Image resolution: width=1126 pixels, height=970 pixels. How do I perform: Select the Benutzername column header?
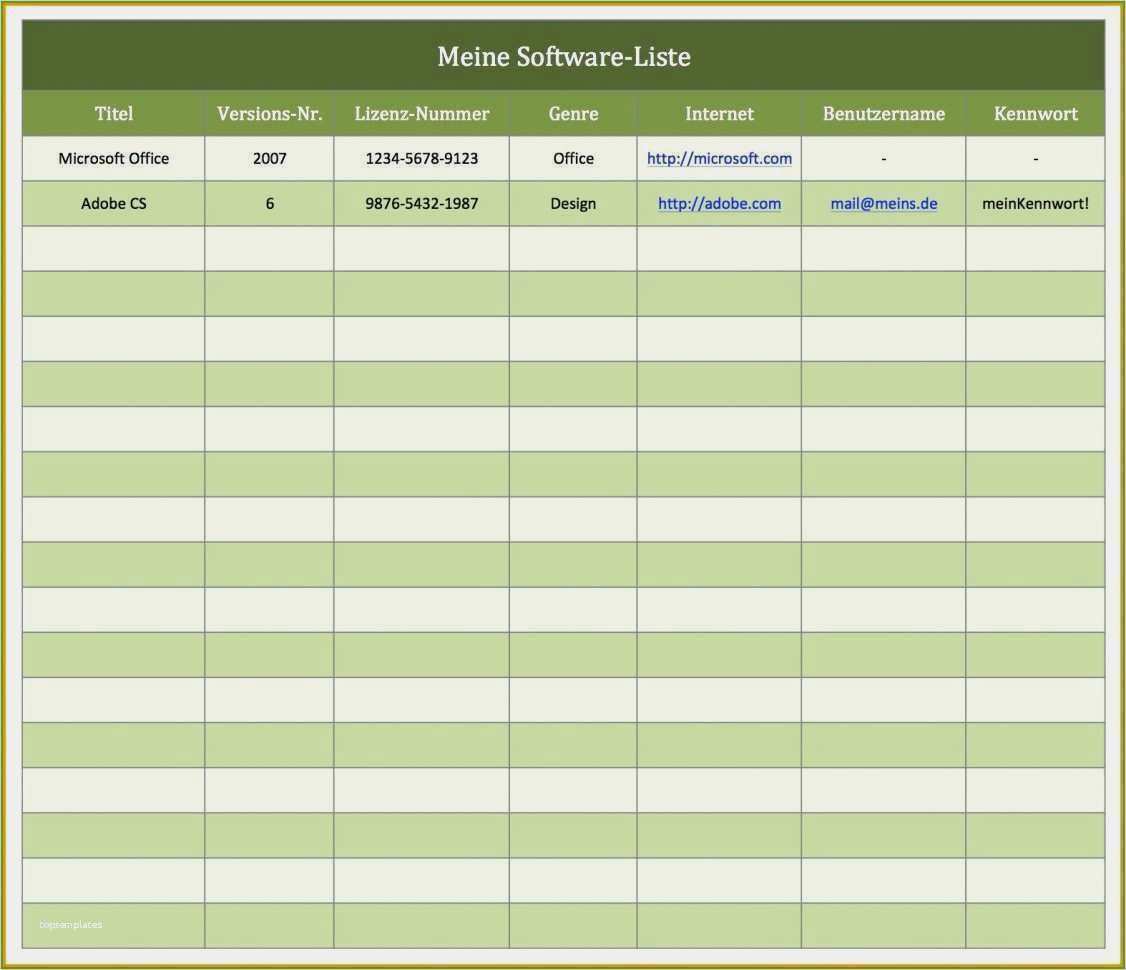[x=883, y=113]
